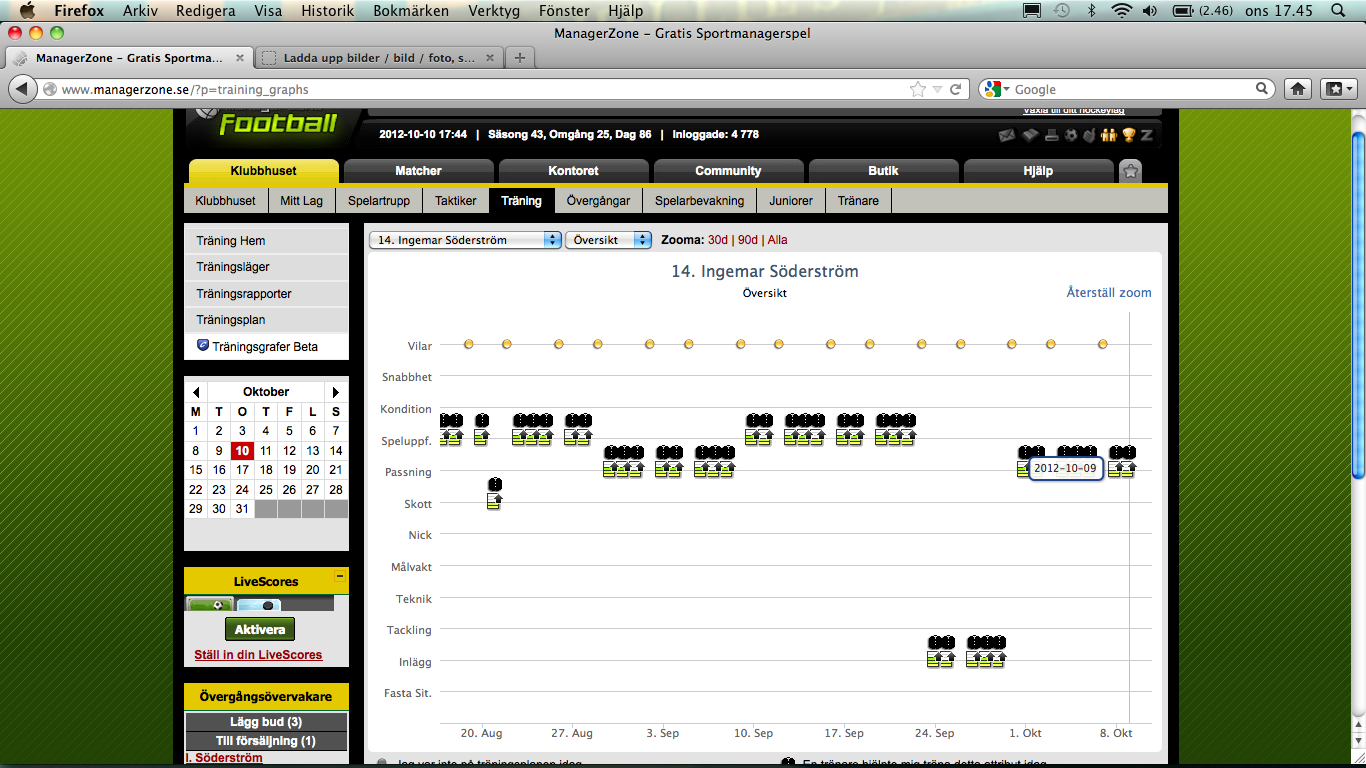
Task: Bookmark this page with the URL star
Action: [x=918, y=89]
